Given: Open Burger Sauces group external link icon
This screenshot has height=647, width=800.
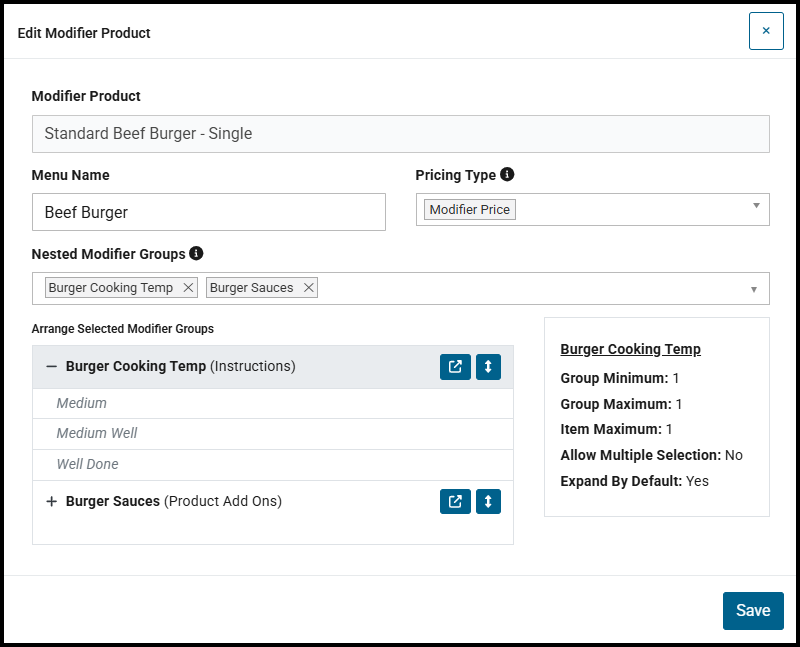Looking at the screenshot, I should (455, 502).
